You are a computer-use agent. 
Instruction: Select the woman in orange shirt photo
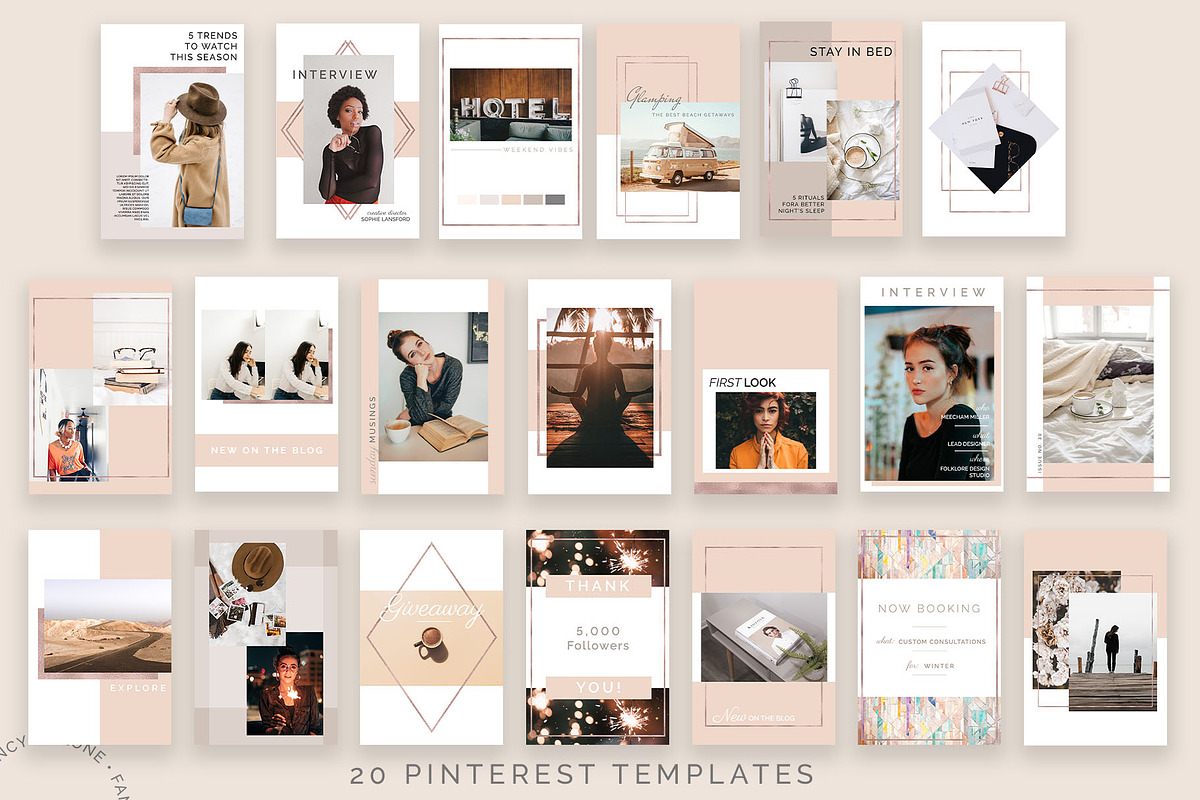point(71,426)
